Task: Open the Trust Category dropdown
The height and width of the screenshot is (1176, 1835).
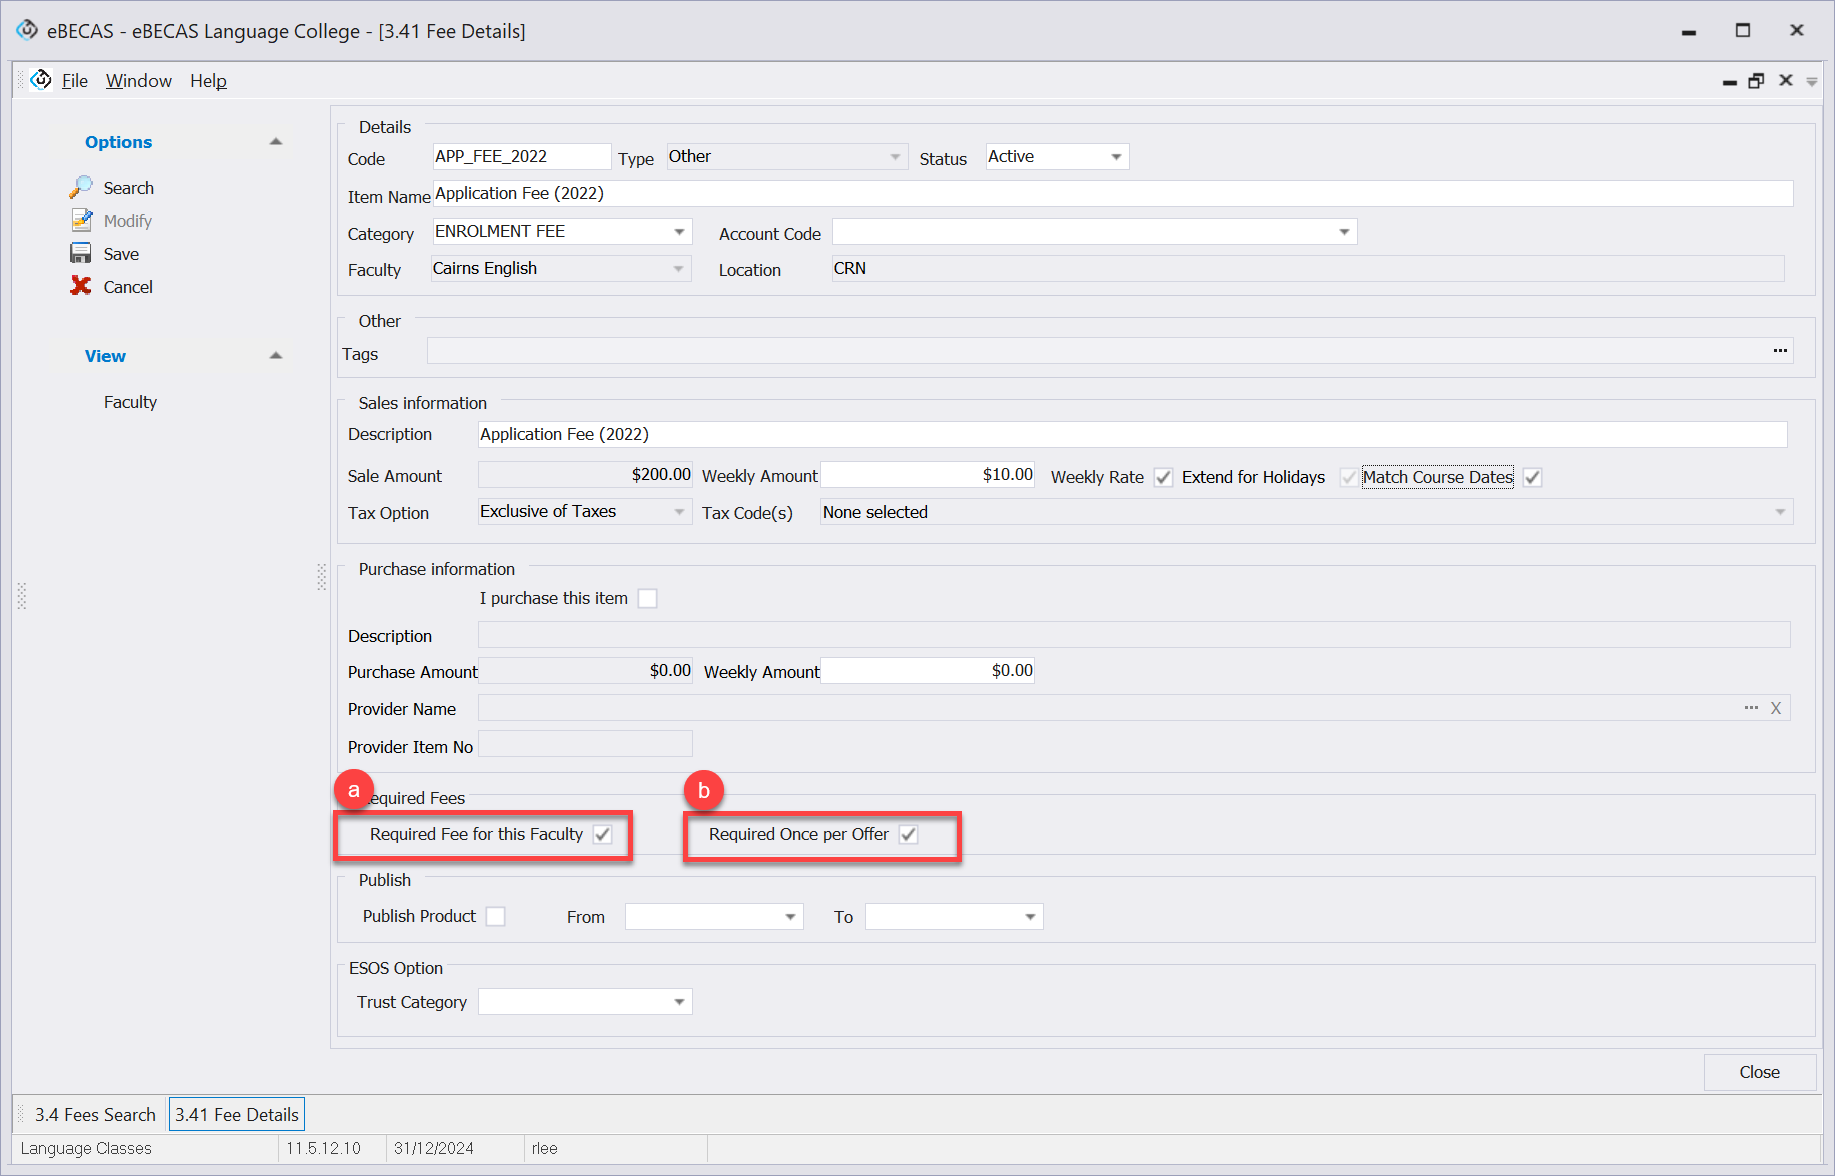Action: coord(679,1002)
